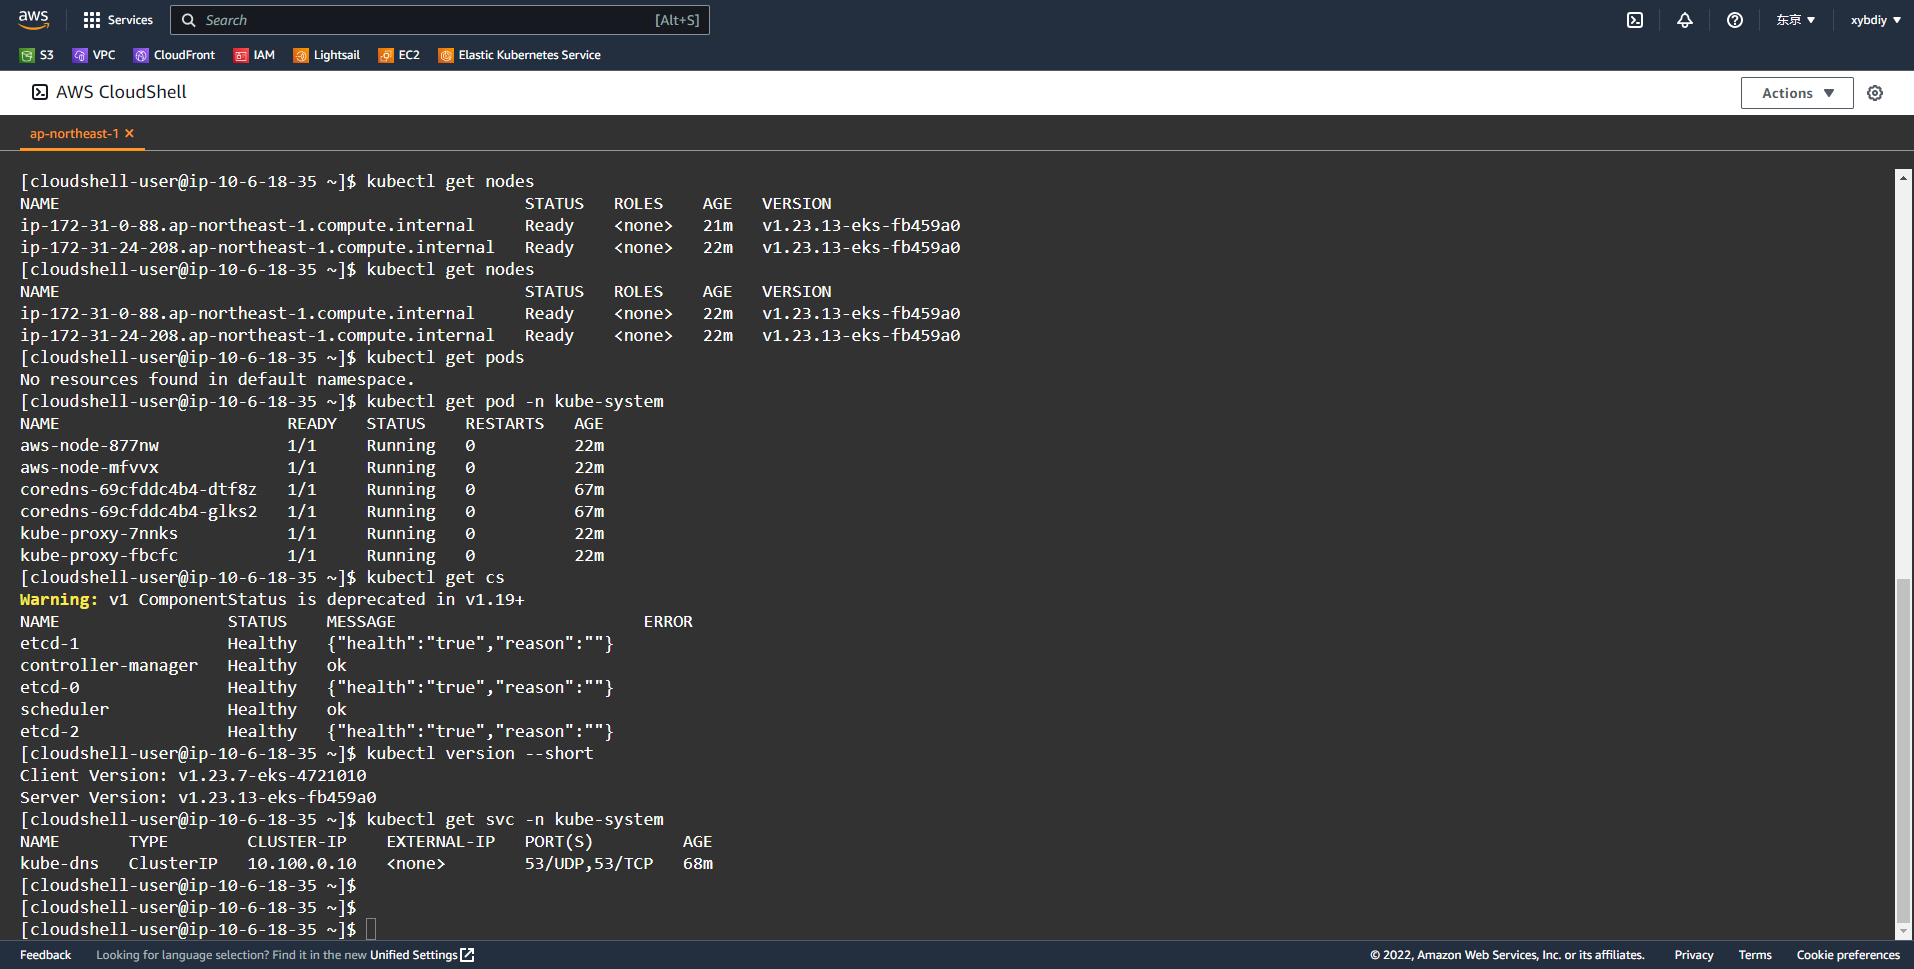Focus the top Search field

click(440, 20)
